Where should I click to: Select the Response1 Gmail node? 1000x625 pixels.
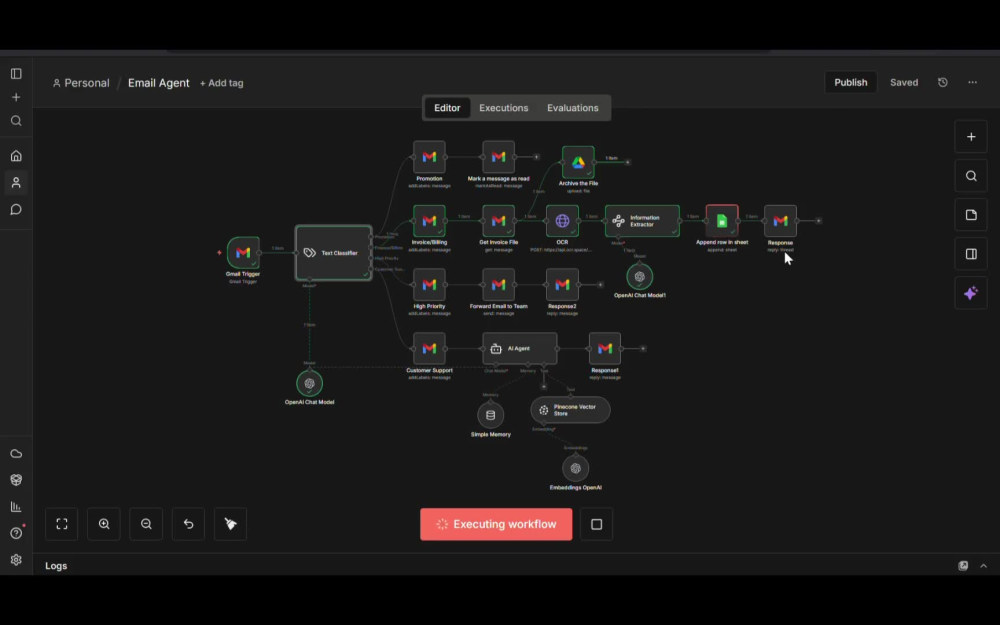[x=605, y=348]
